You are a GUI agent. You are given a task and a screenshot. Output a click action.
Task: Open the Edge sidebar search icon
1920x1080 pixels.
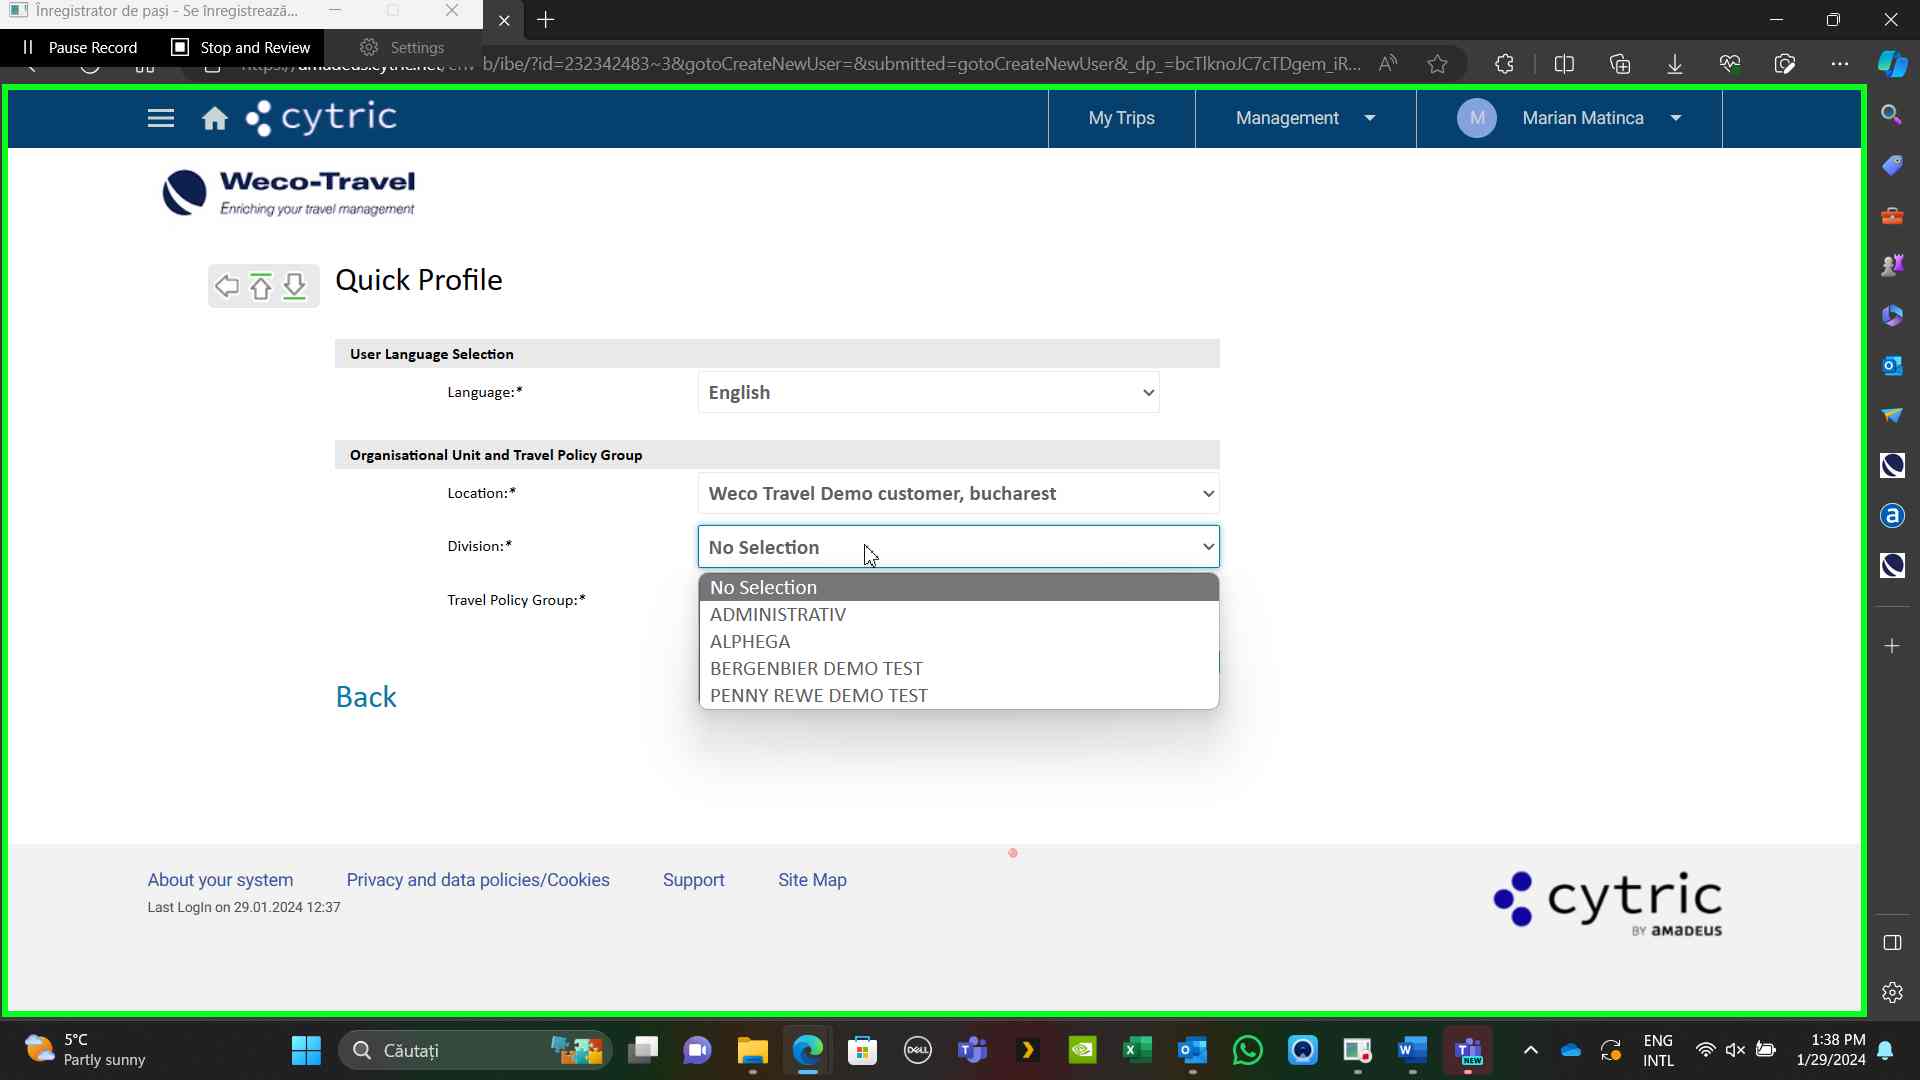pyautogui.click(x=1891, y=114)
